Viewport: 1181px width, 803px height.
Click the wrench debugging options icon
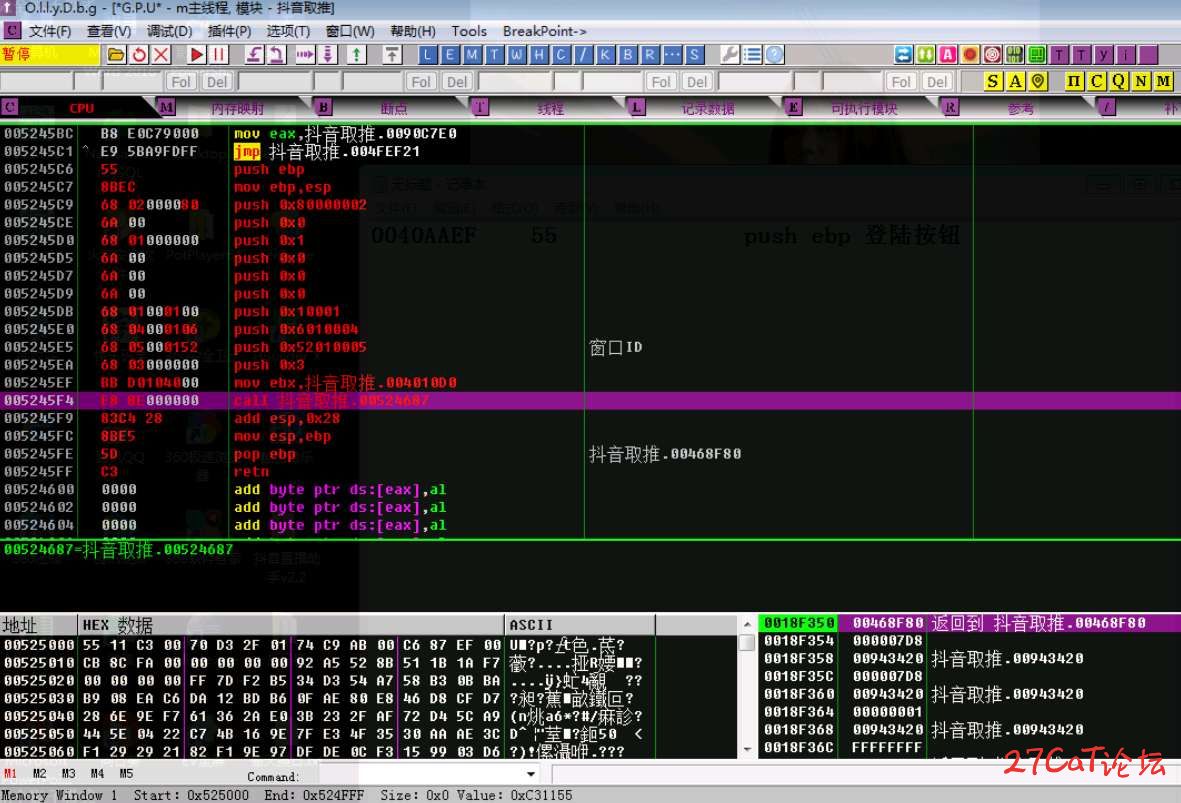[x=730, y=54]
